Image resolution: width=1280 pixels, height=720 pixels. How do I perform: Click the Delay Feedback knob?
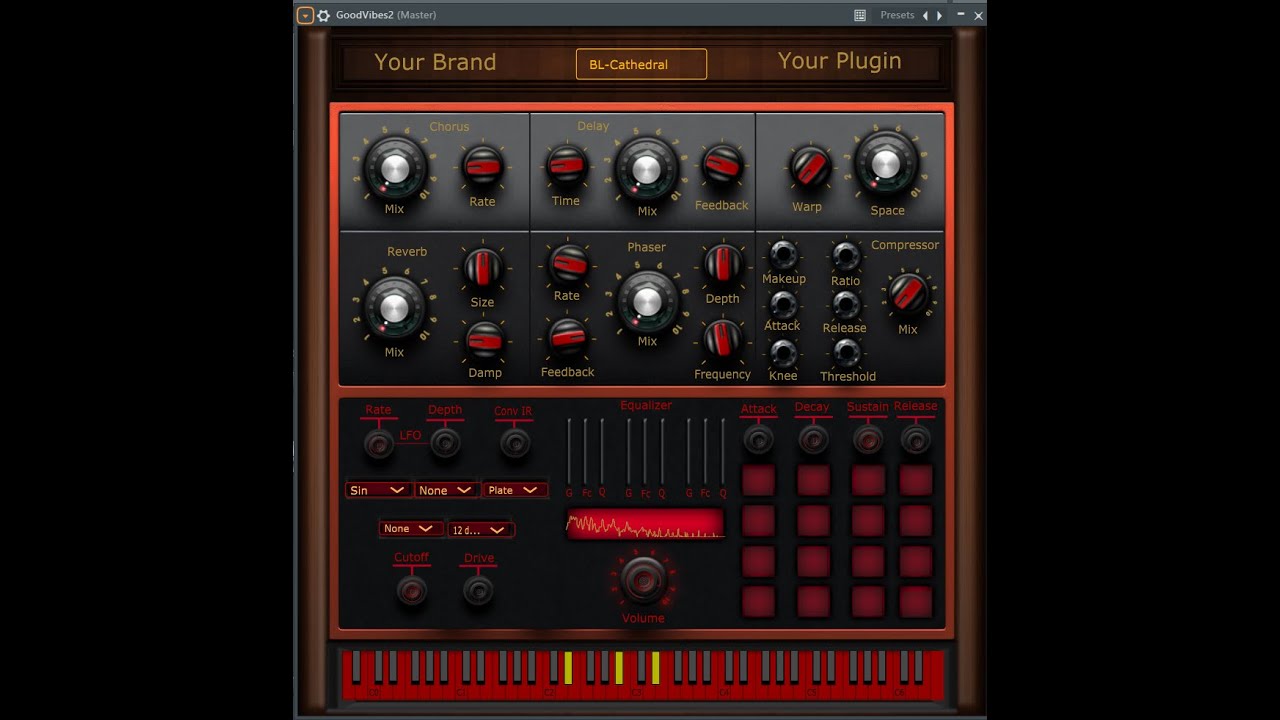click(x=721, y=166)
